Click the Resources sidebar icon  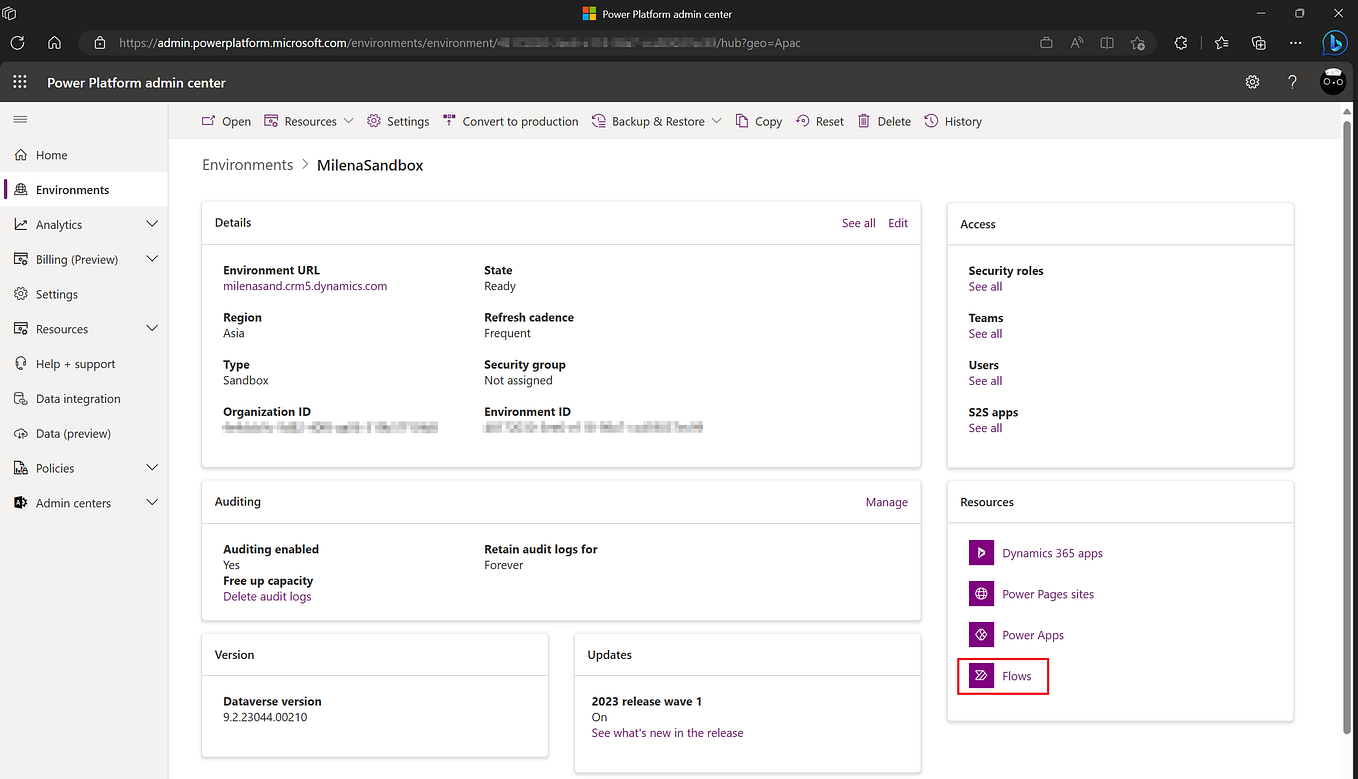click(x=21, y=329)
